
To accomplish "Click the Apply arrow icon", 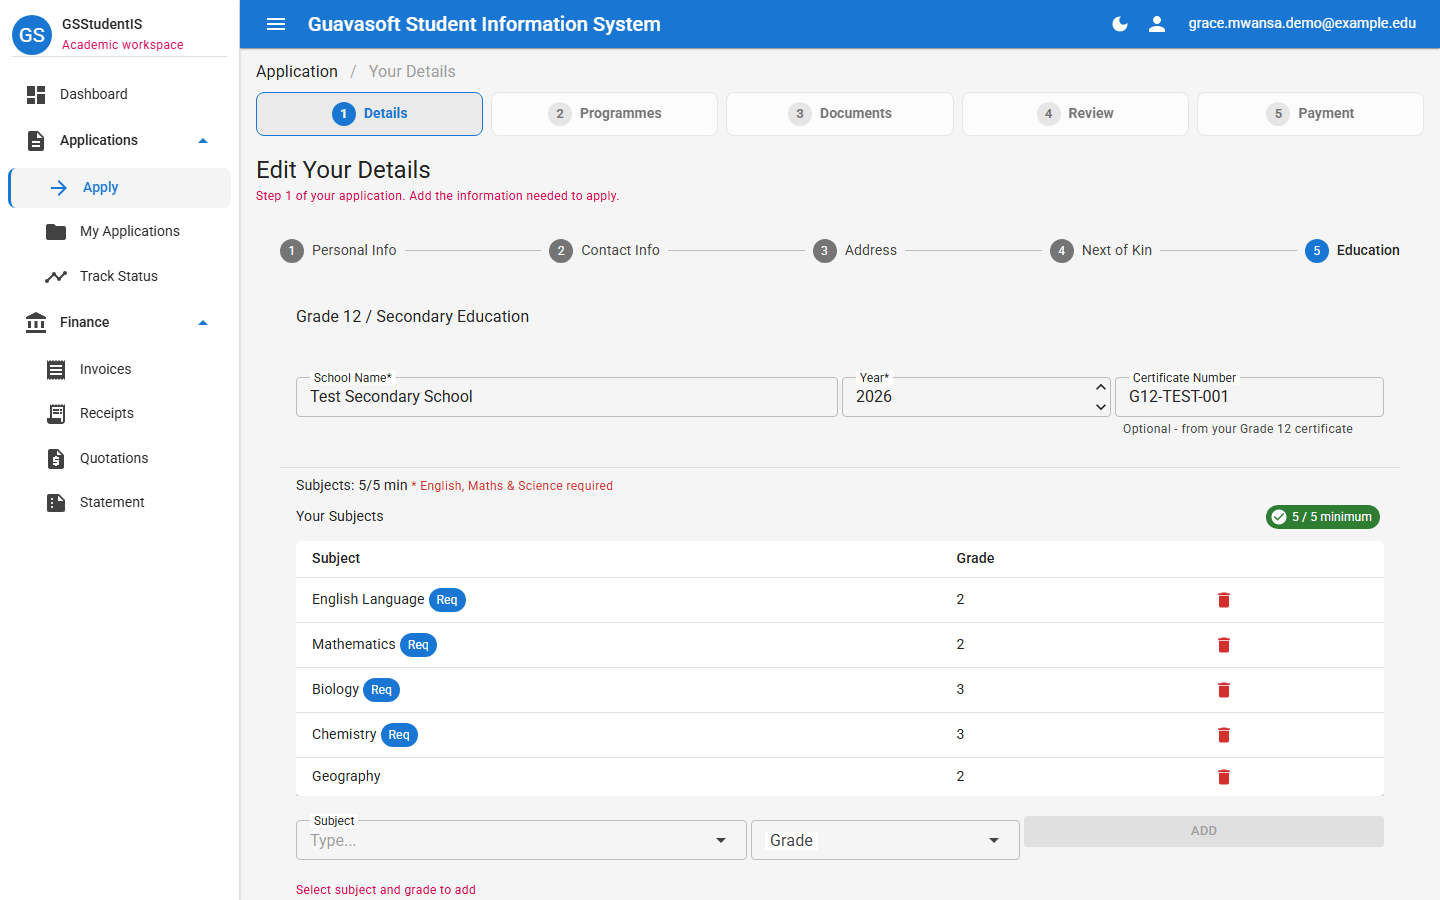I will click(59, 188).
